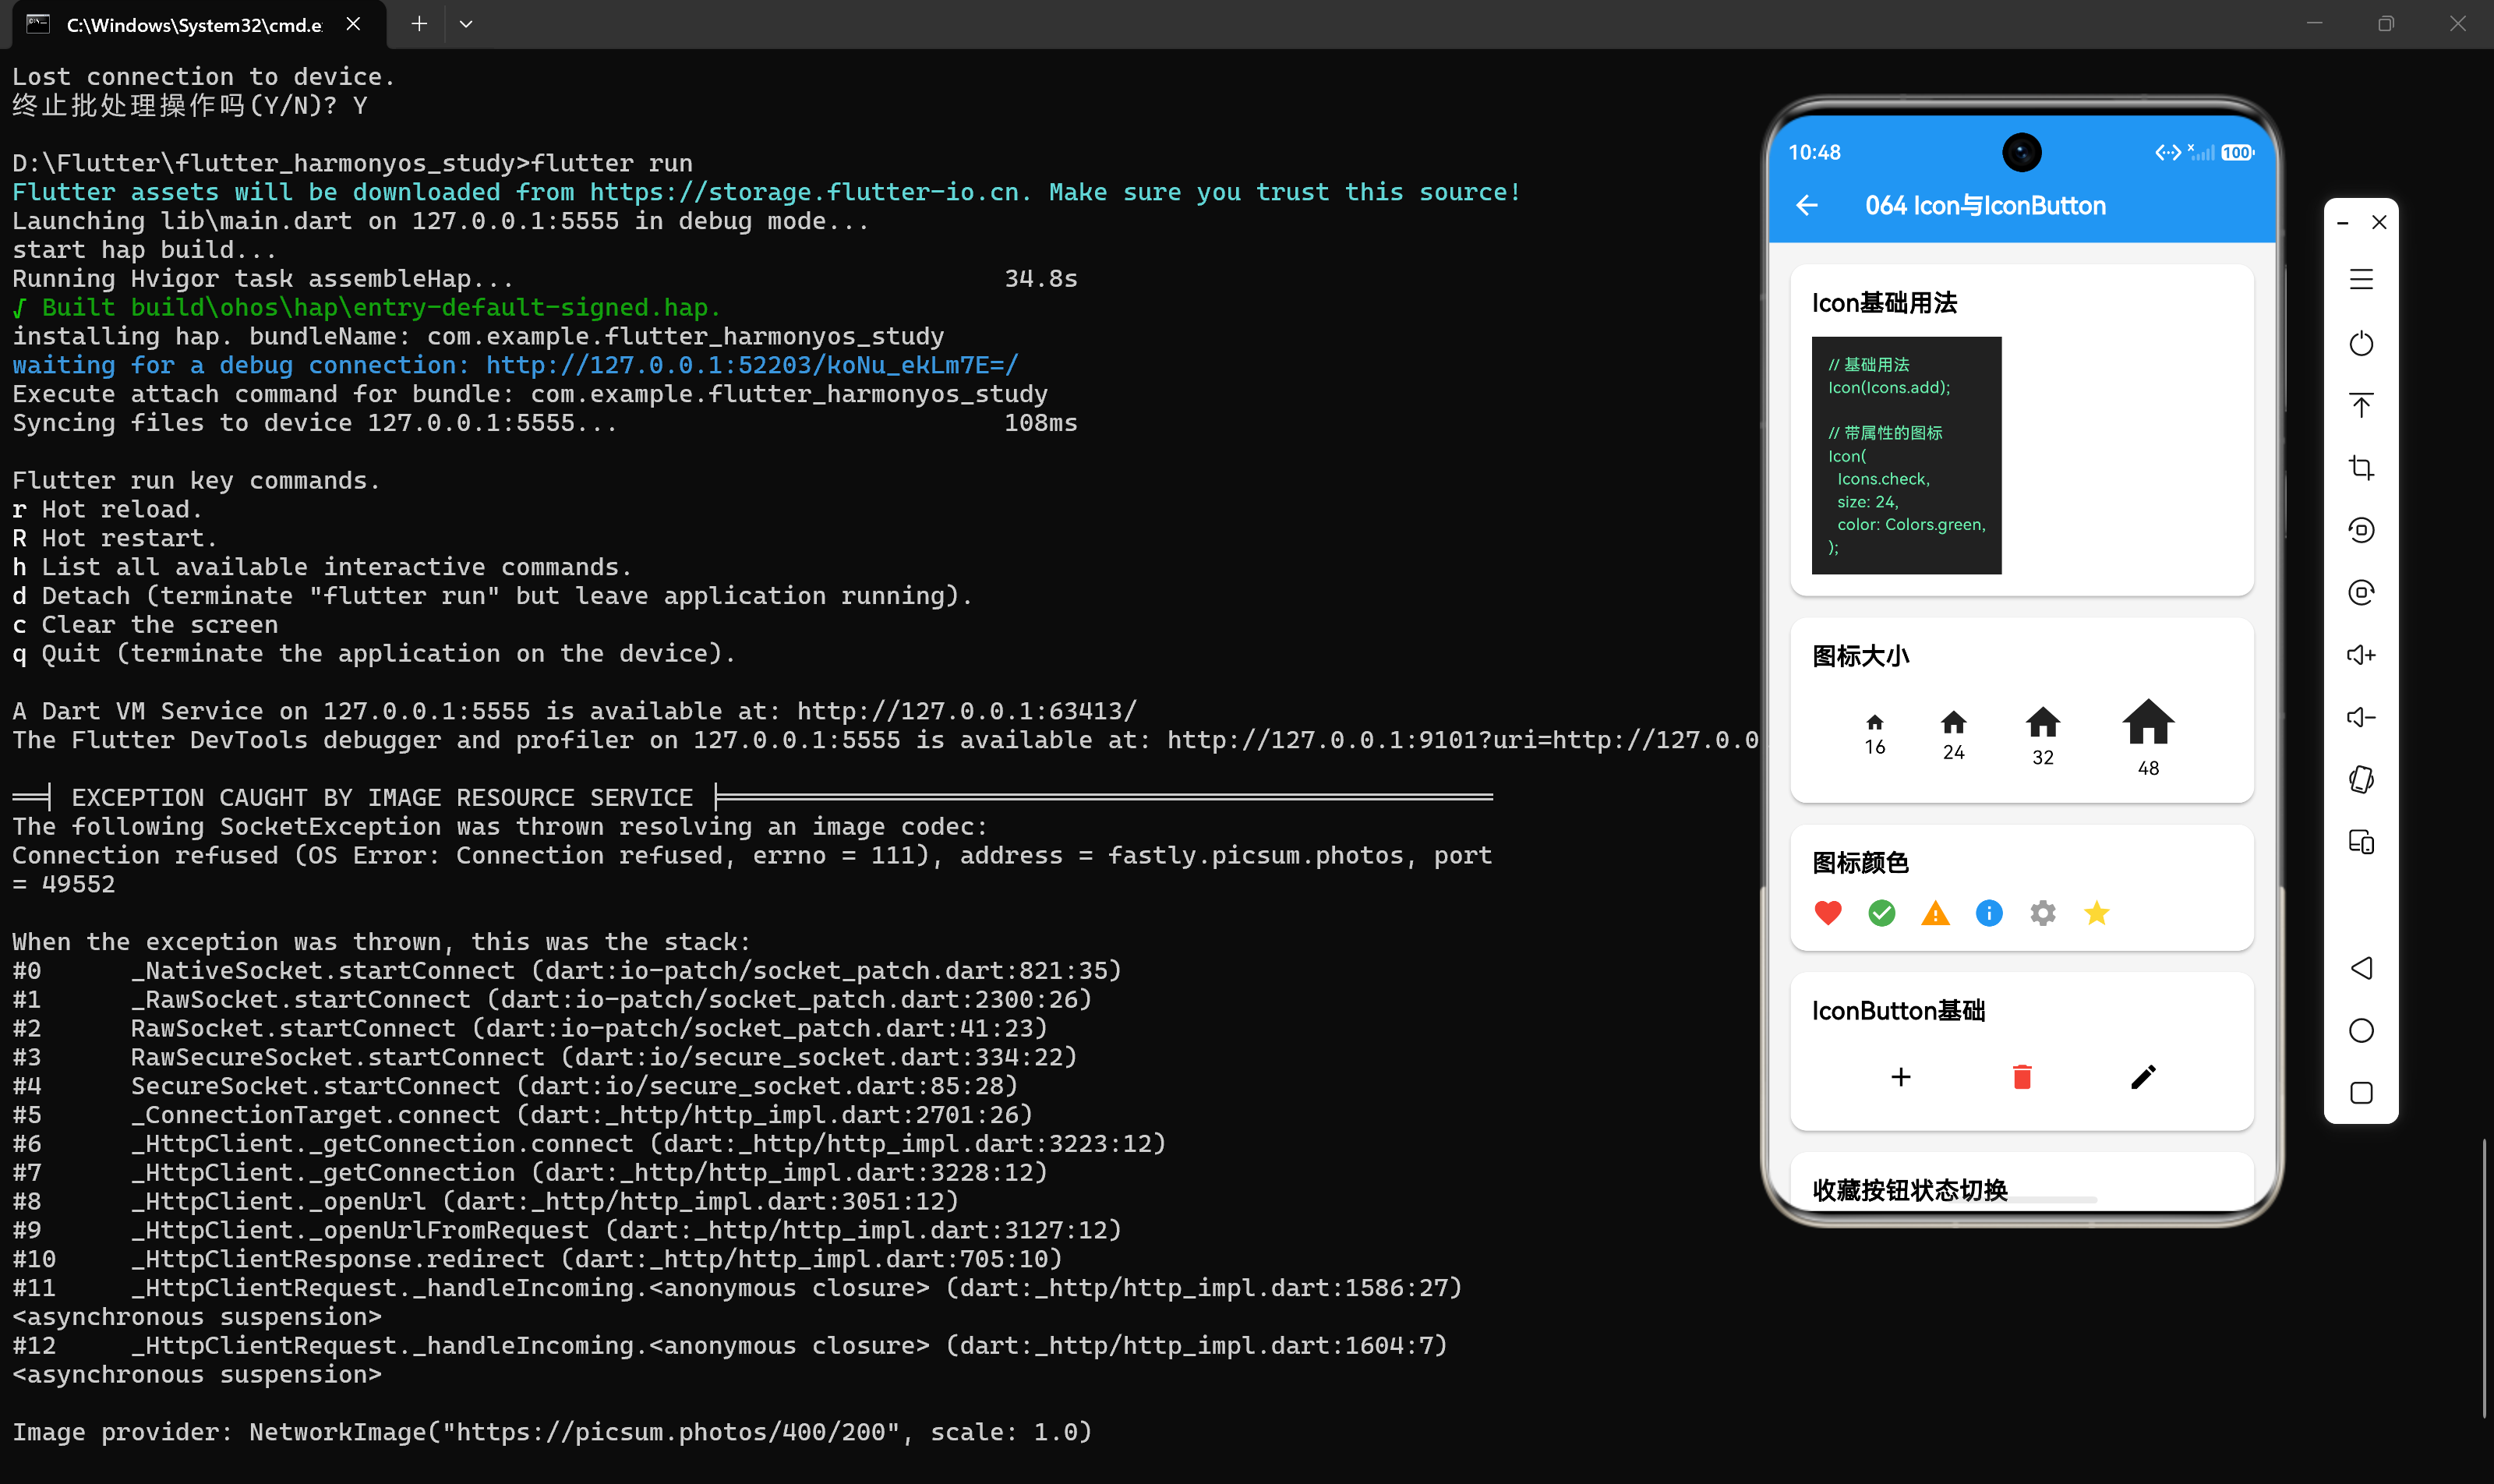The image size is (2494, 1484).
Task: Click the phone status bar time 10:48
Action: point(1814,153)
